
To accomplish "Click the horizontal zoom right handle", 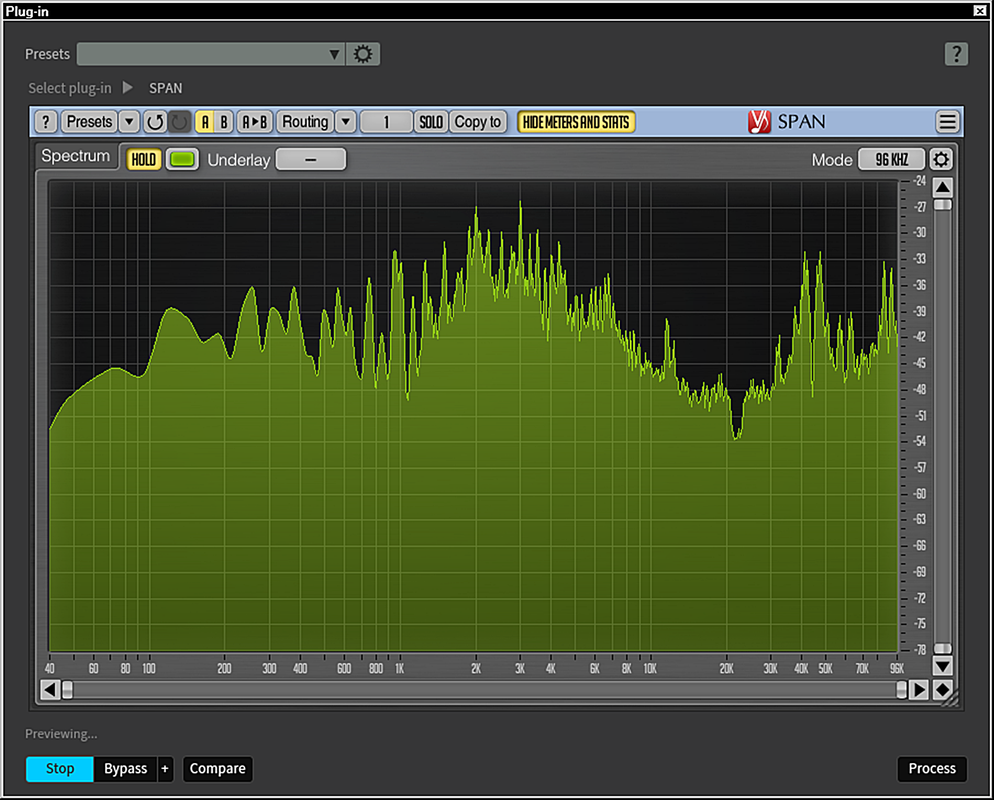I will pos(901,690).
